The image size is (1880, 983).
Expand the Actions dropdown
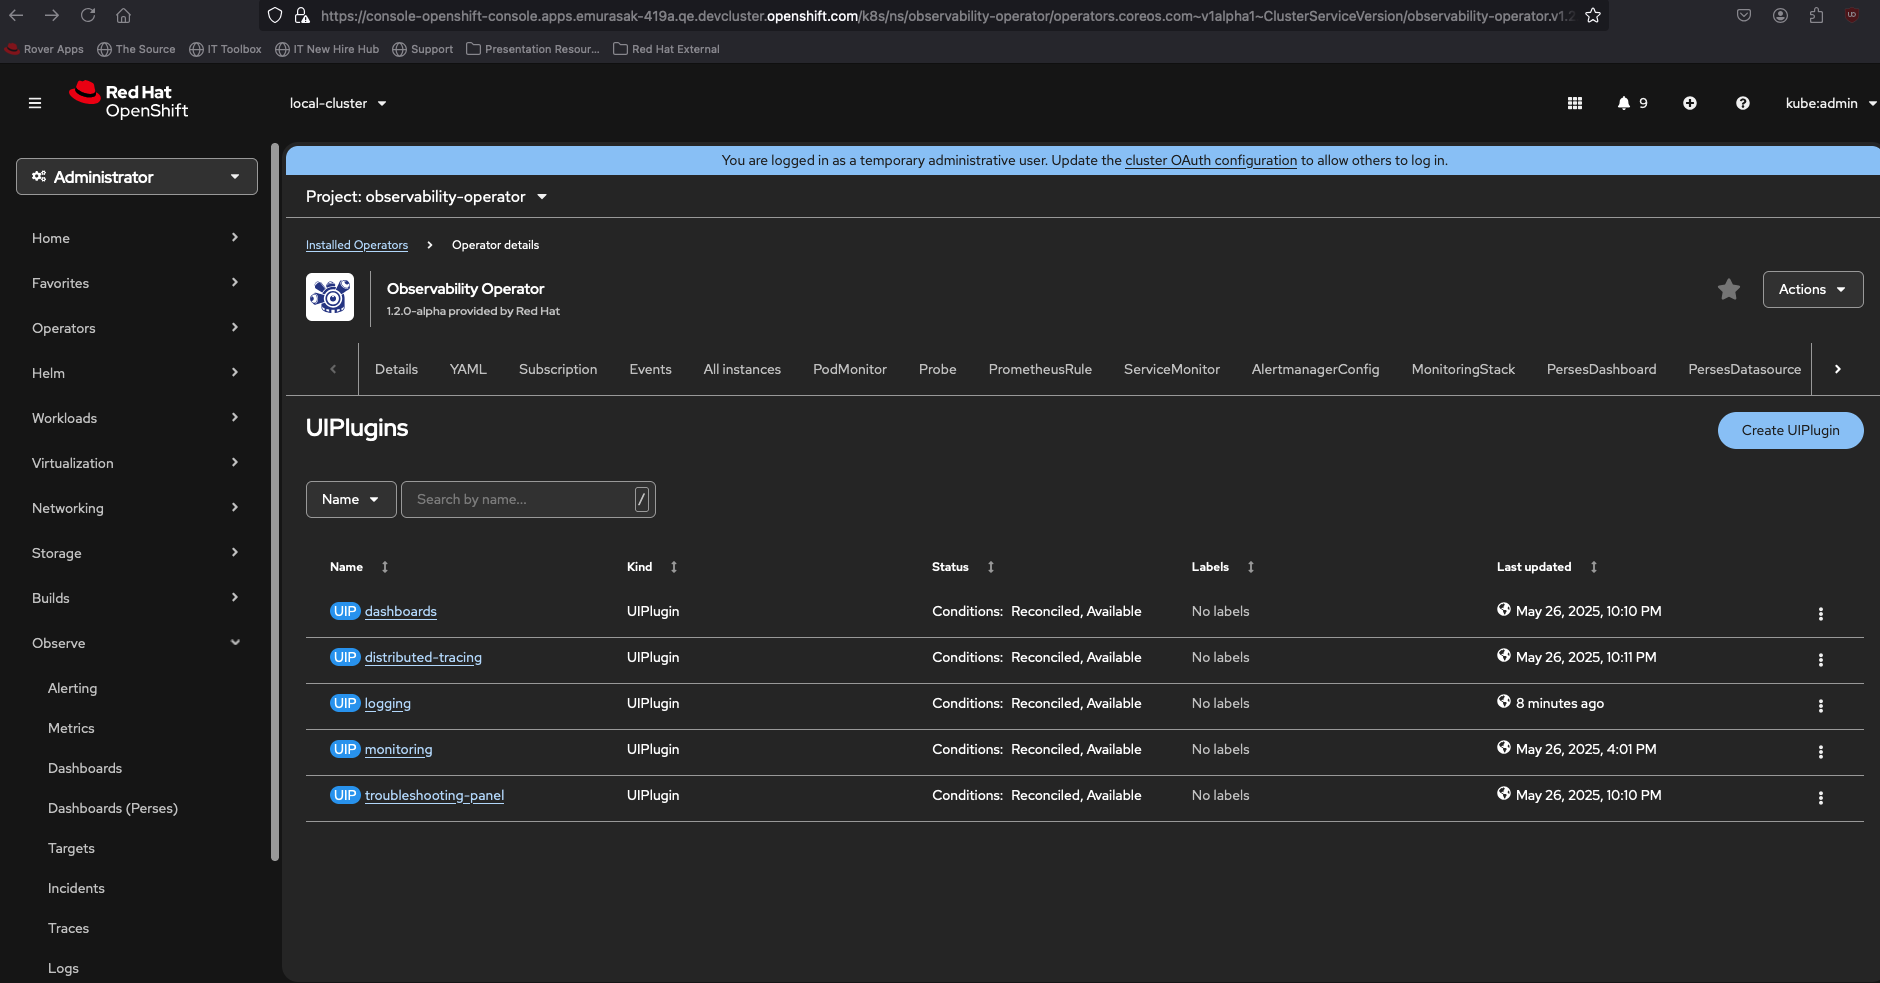[1812, 289]
